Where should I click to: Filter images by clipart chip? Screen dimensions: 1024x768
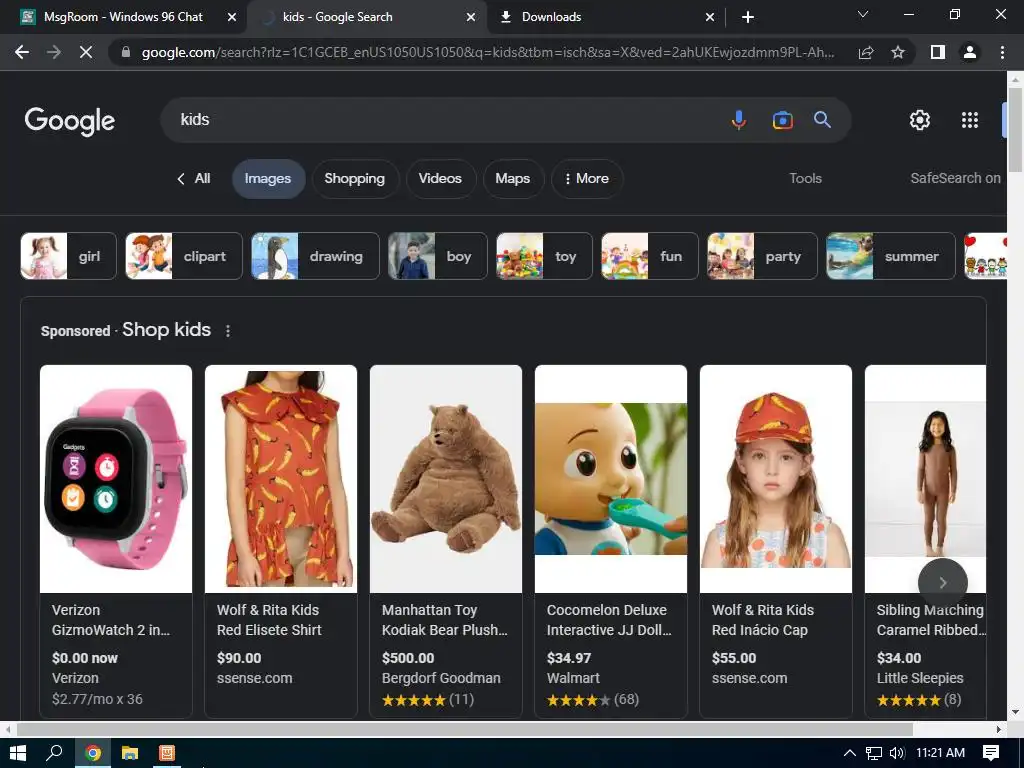(x=184, y=256)
